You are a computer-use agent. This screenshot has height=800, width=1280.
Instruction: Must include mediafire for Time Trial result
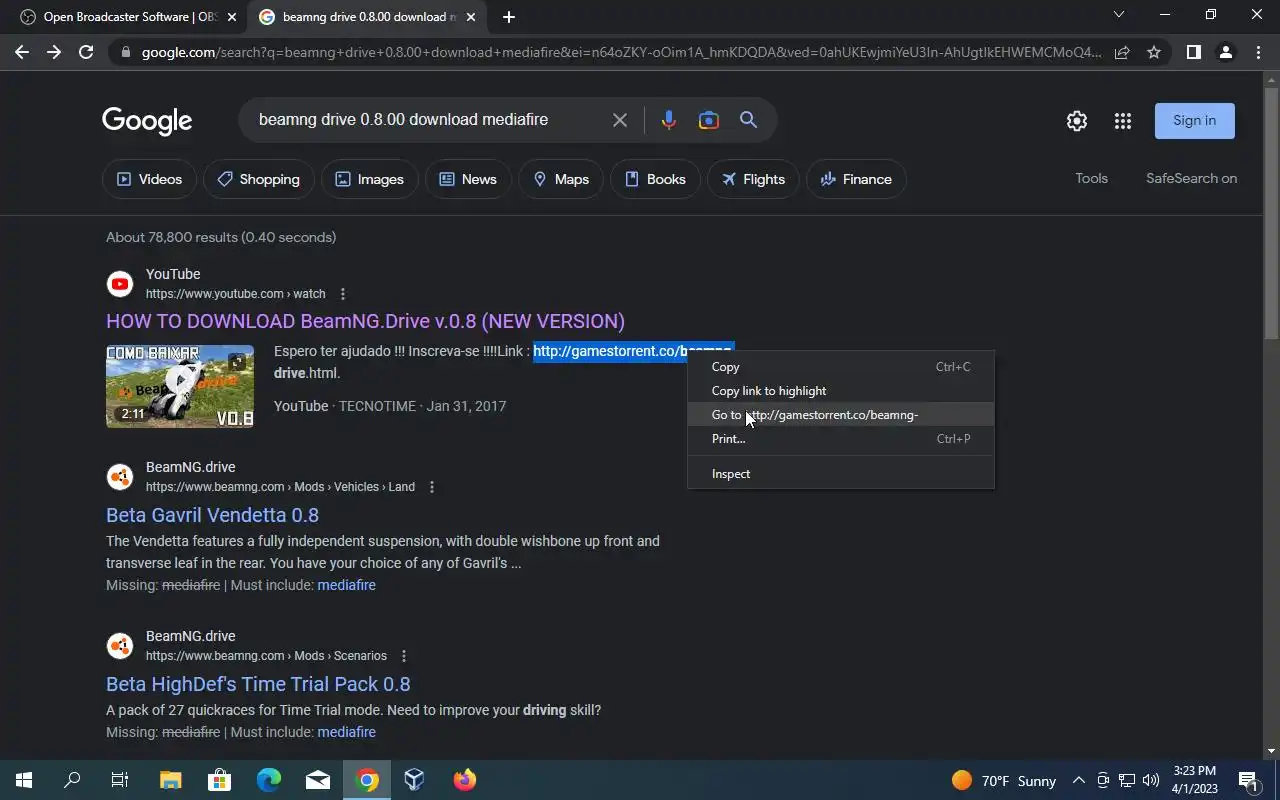346,732
